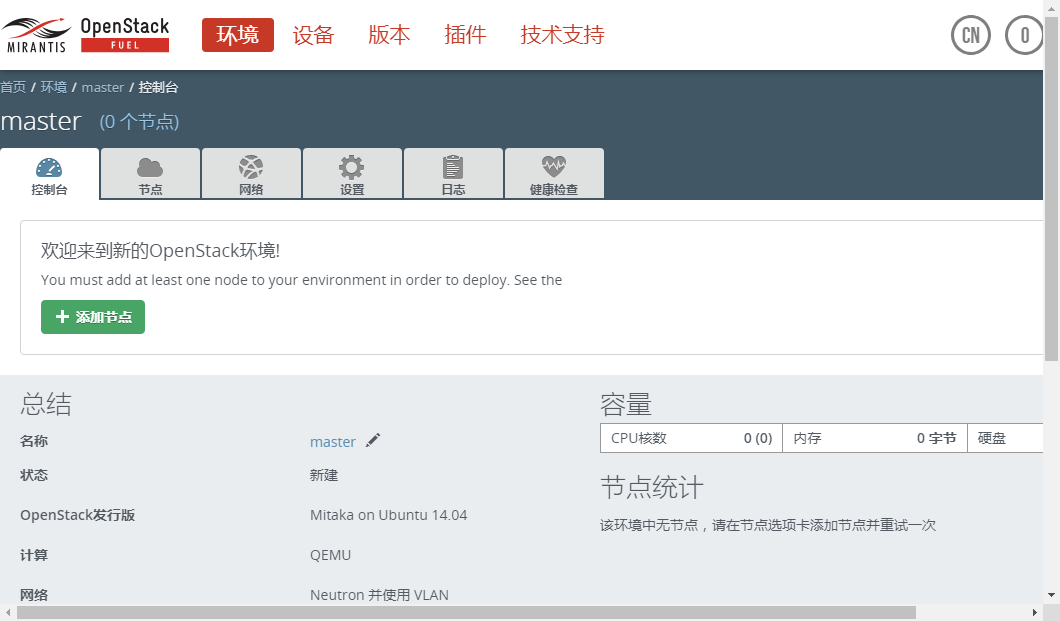Navigate to 首页 via the breadcrumb
The image size is (1060, 621).
coord(13,87)
